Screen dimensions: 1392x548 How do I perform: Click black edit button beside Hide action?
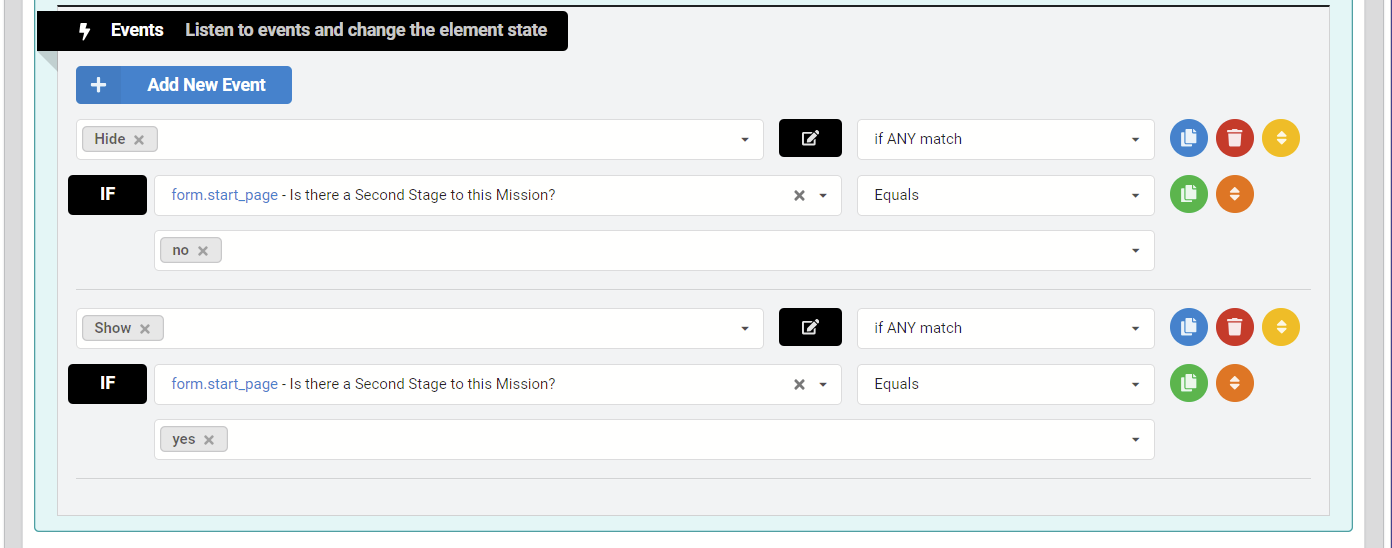coord(810,138)
